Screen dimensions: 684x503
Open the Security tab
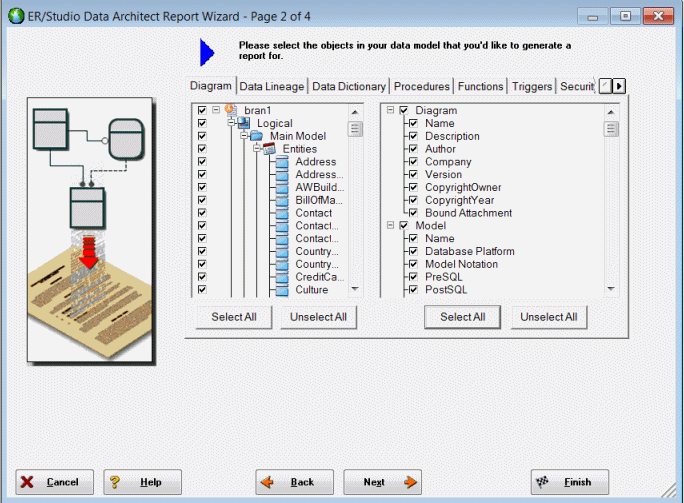[577, 86]
